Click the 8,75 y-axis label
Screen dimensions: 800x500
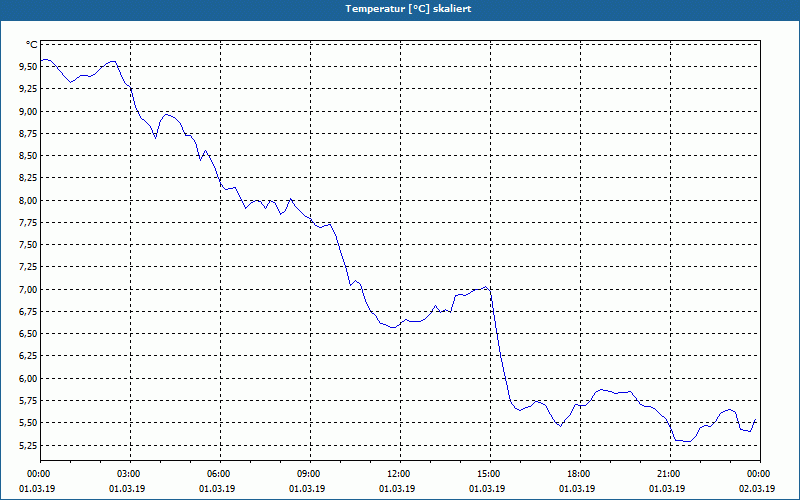coord(29,134)
